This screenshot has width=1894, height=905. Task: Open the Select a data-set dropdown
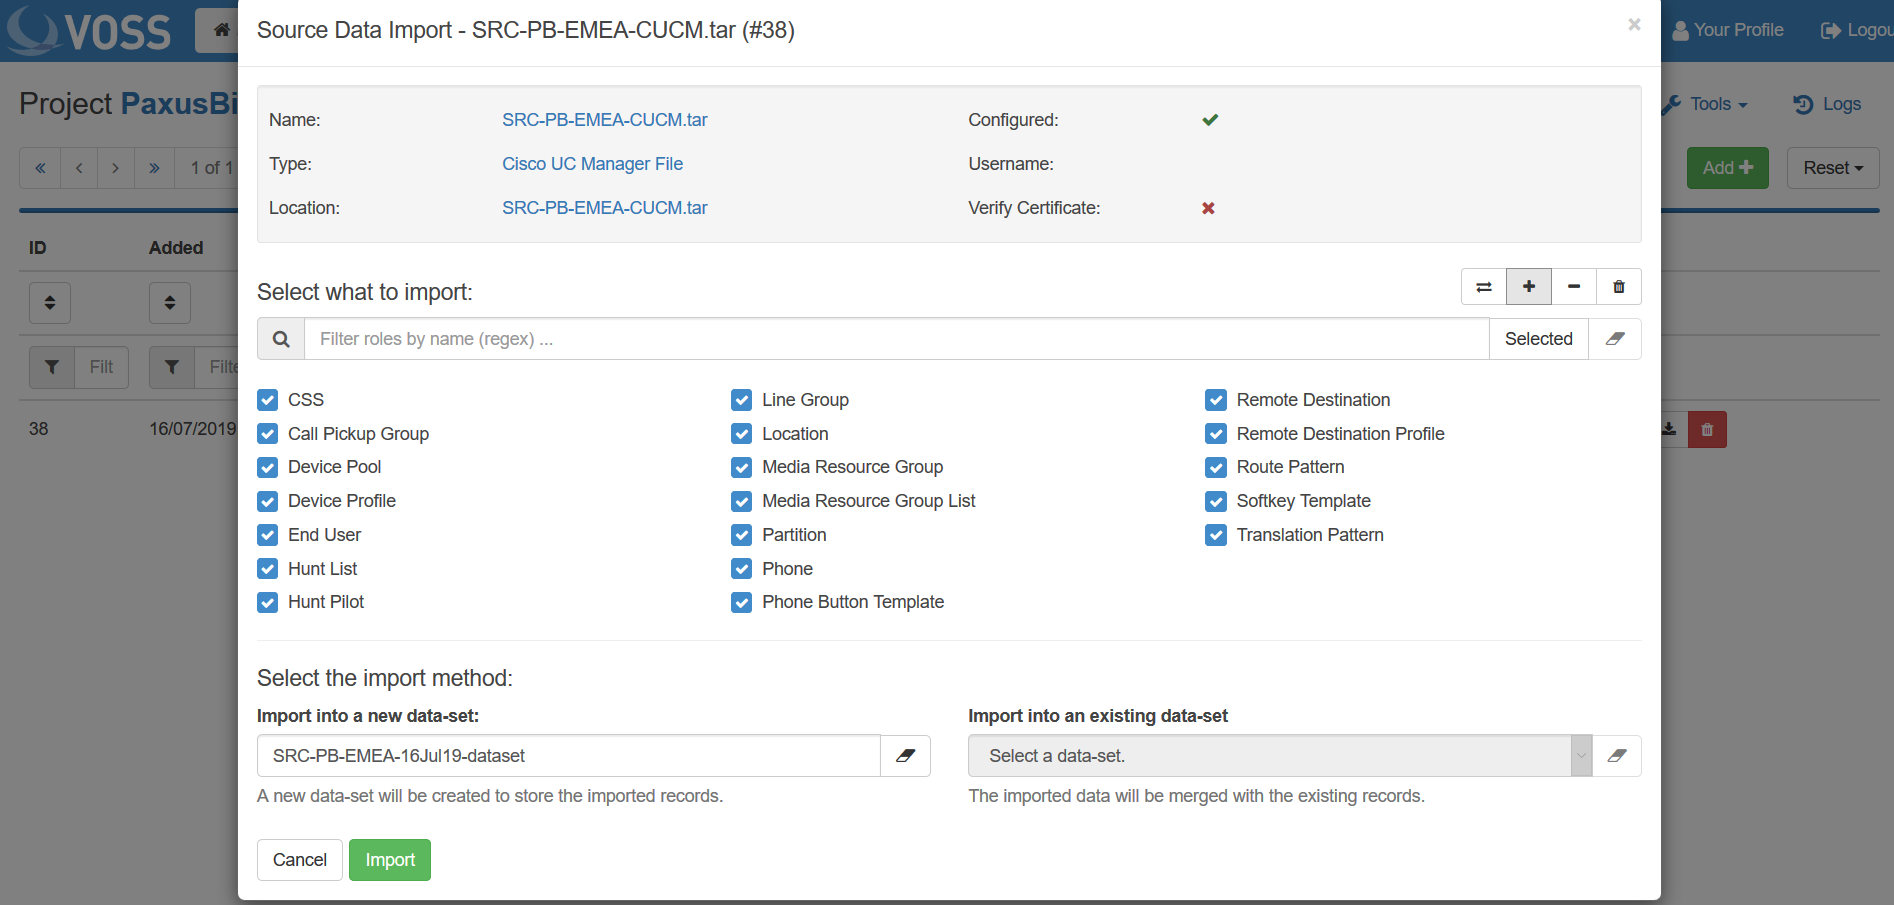(1279, 756)
